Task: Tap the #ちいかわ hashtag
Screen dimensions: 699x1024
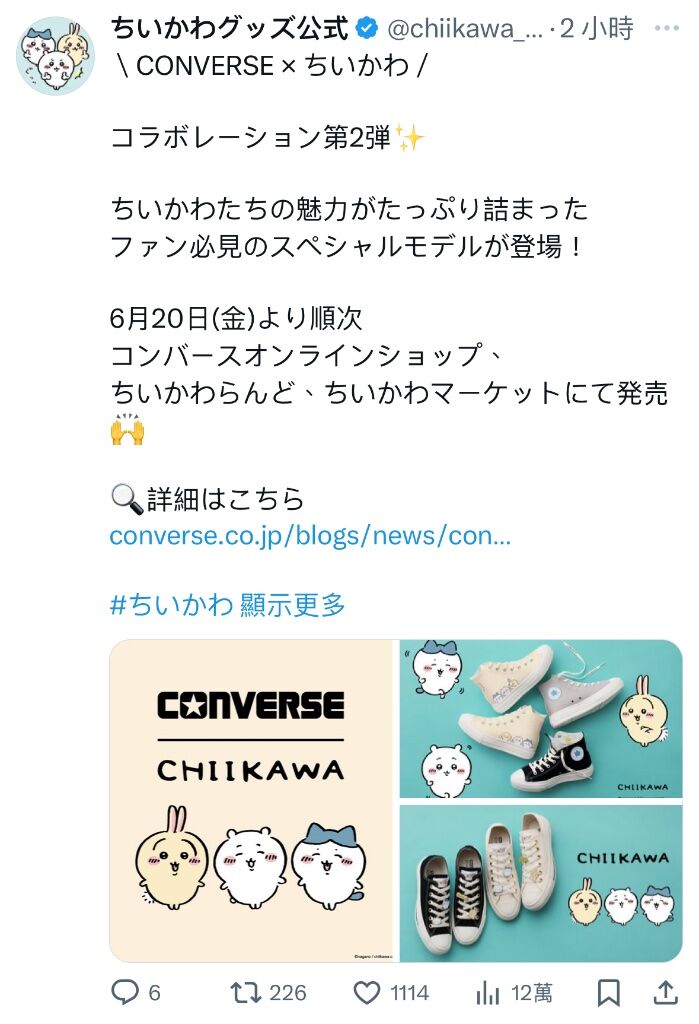Action: tap(171, 605)
